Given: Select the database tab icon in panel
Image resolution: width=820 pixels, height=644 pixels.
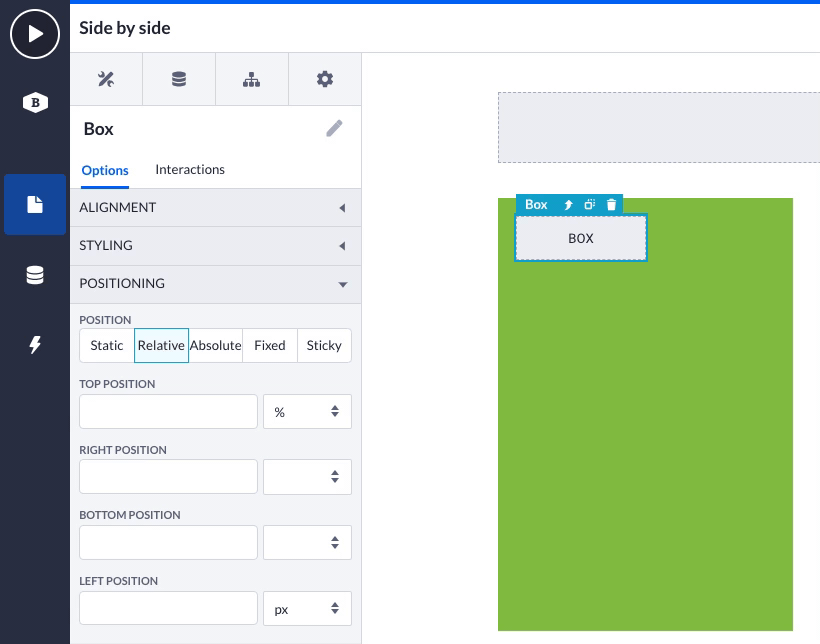Looking at the screenshot, I should tap(179, 80).
